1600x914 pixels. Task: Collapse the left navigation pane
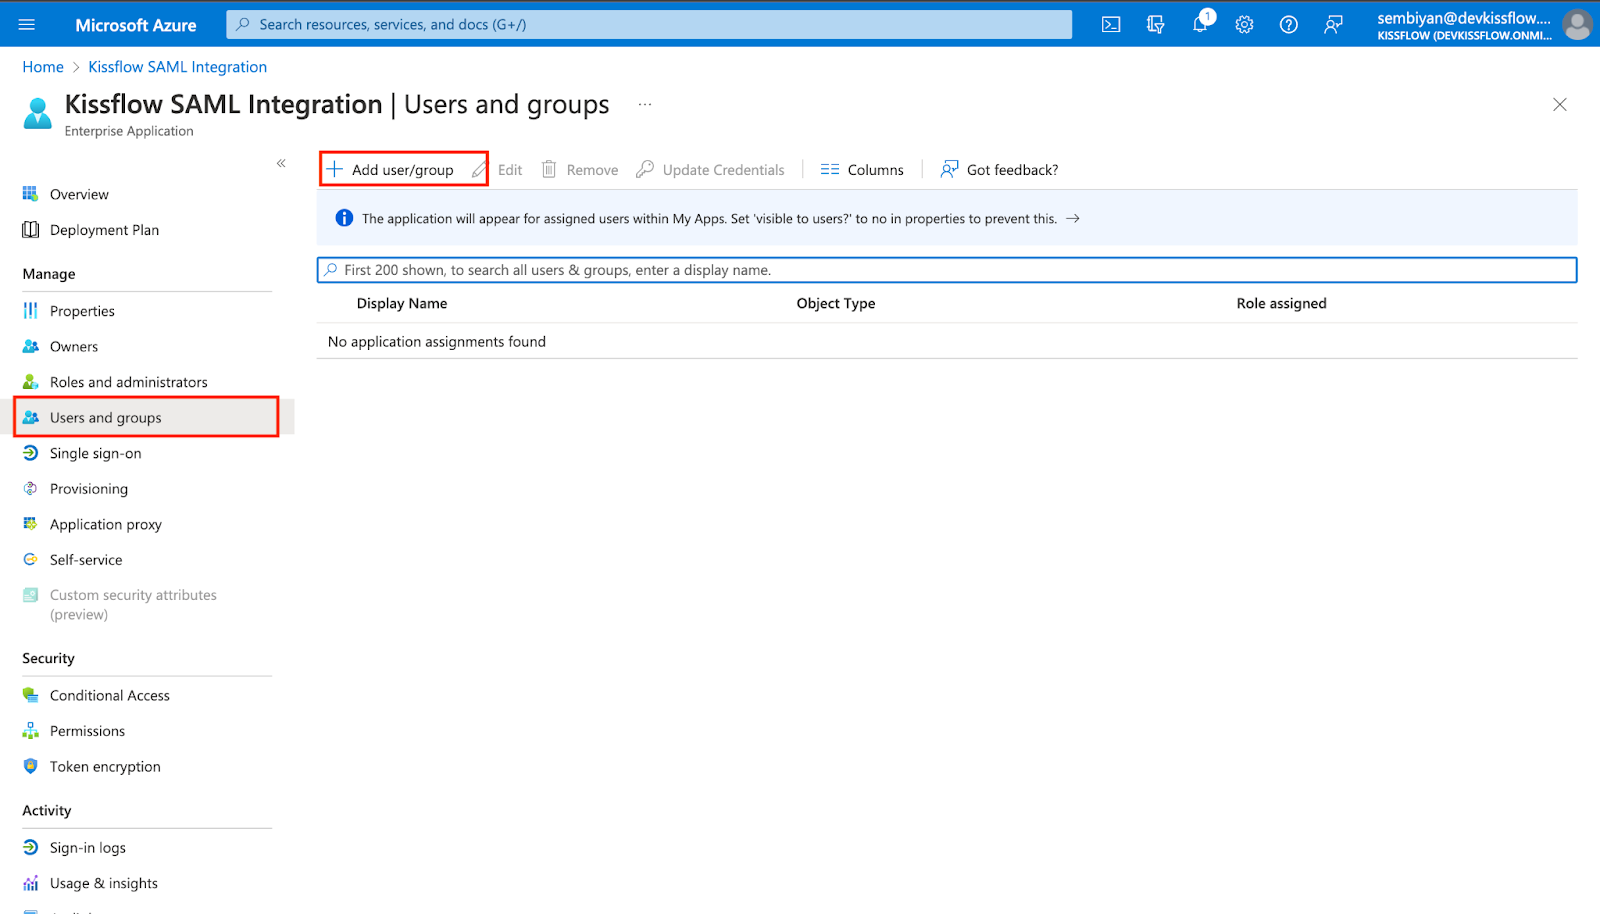coord(281,163)
